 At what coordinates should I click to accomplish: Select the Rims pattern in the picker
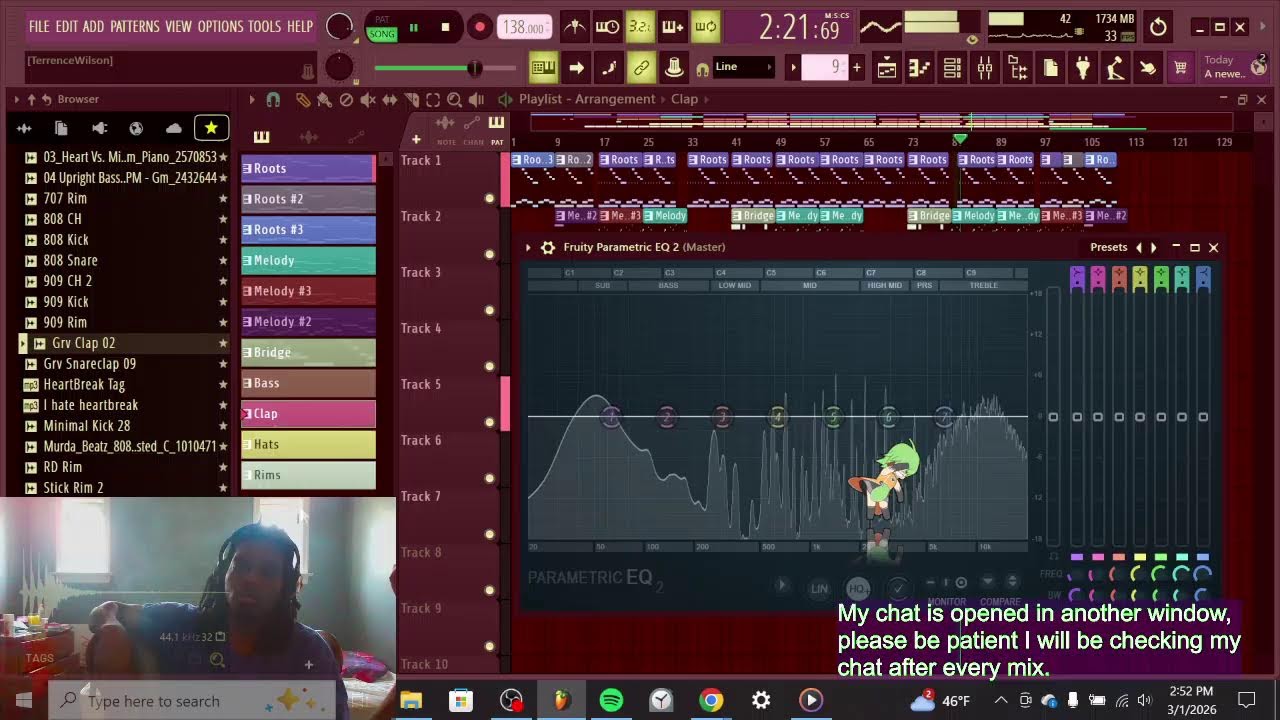tap(308, 475)
